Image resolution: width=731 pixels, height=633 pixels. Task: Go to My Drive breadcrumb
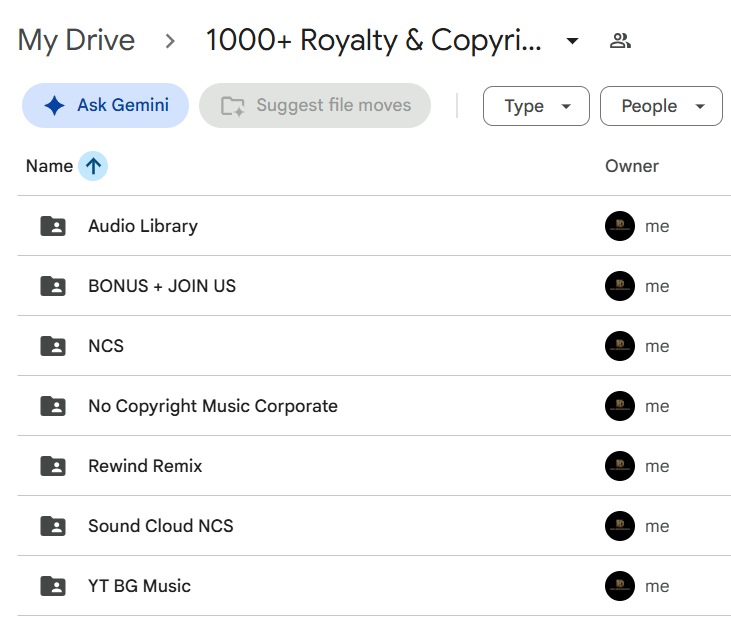click(76, 41)
